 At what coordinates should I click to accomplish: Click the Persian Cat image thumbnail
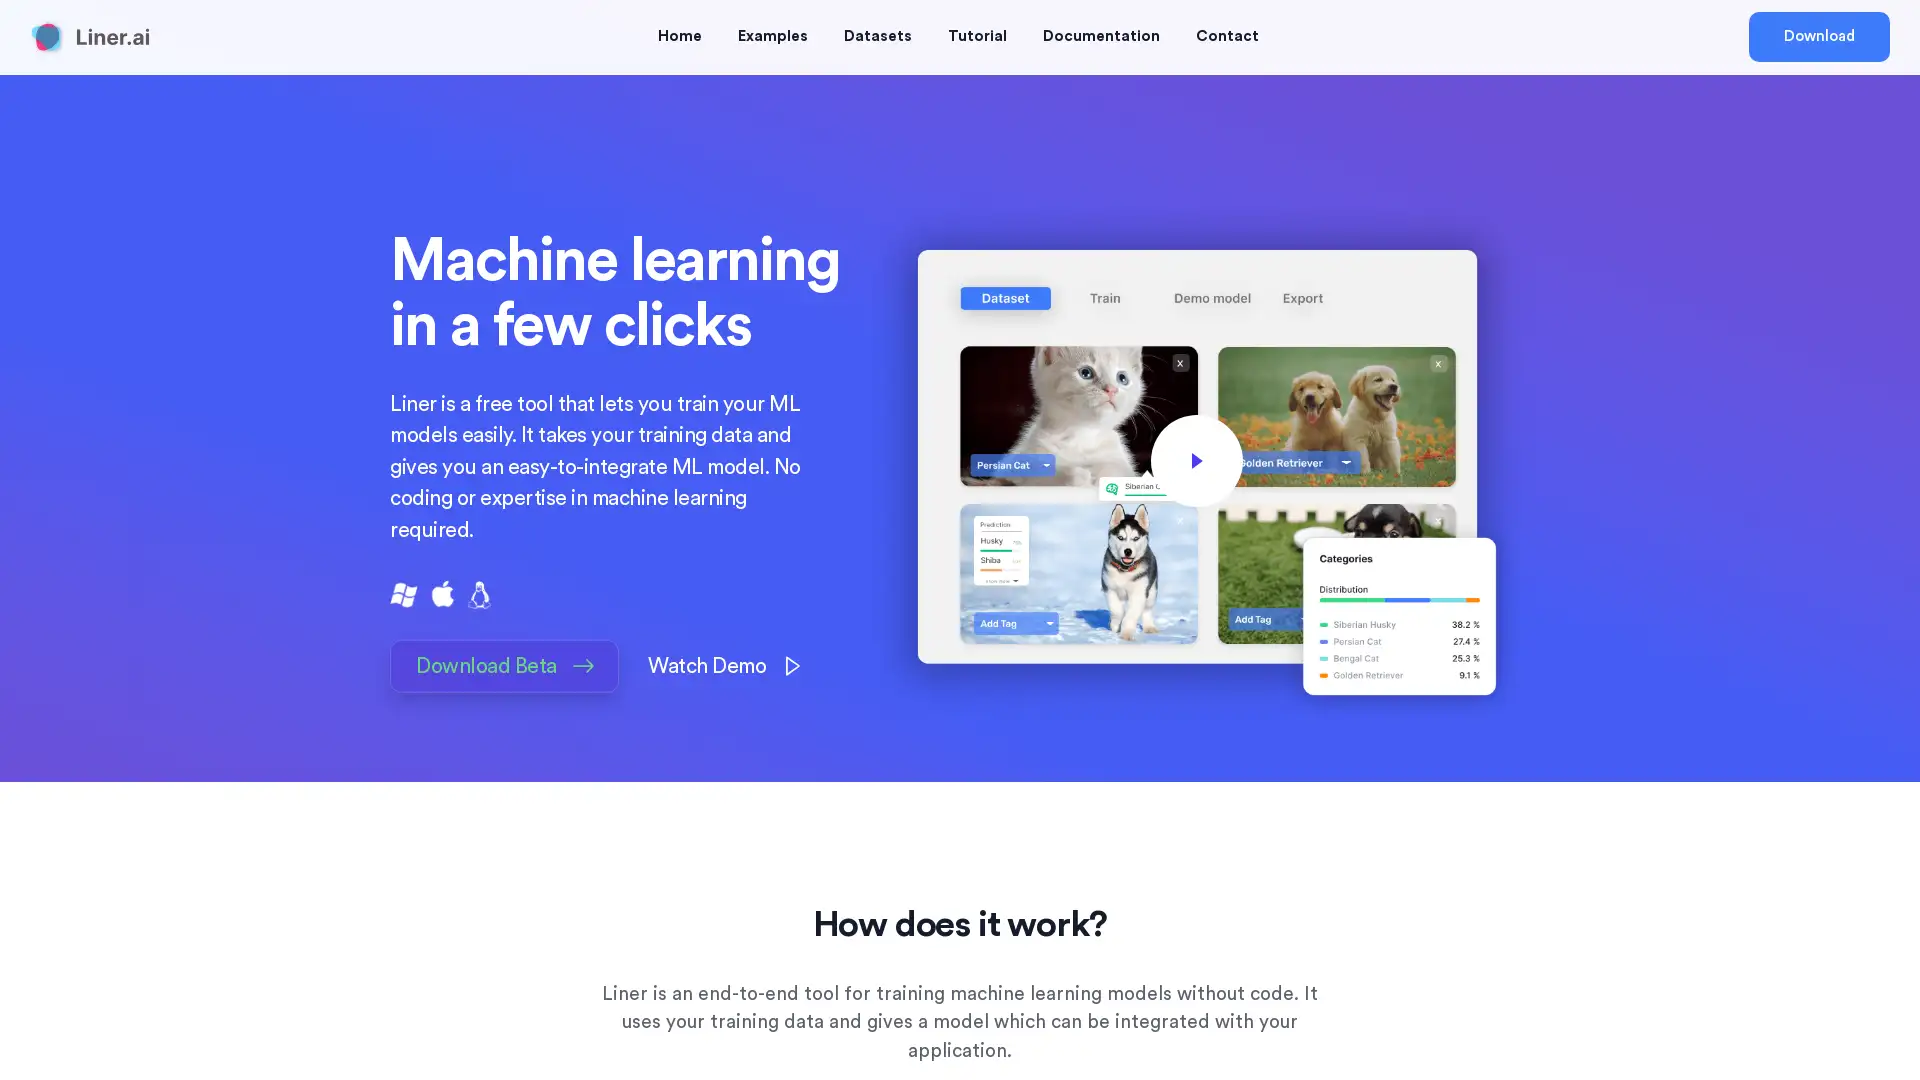(1076, 415)
